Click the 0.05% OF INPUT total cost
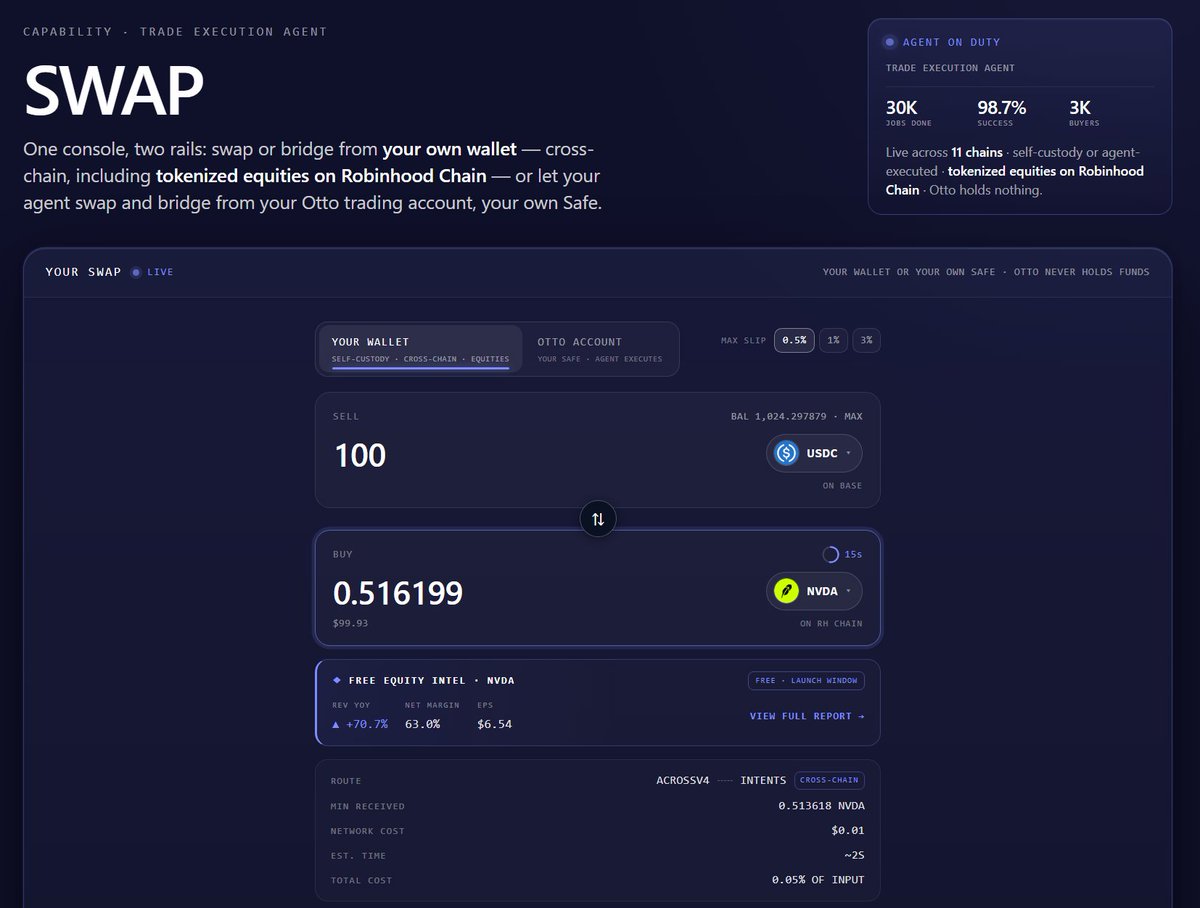1200x908 pixels. point(819,880)
